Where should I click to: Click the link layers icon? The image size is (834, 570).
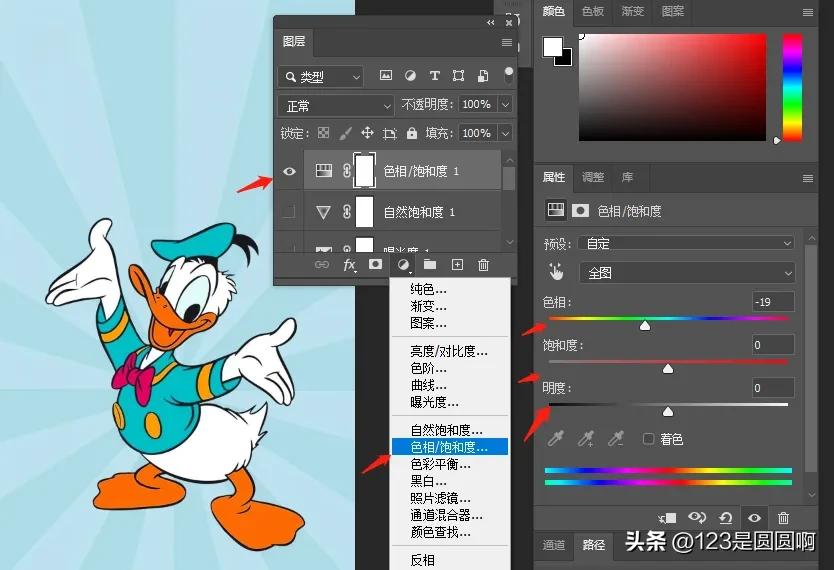(322, 264)
